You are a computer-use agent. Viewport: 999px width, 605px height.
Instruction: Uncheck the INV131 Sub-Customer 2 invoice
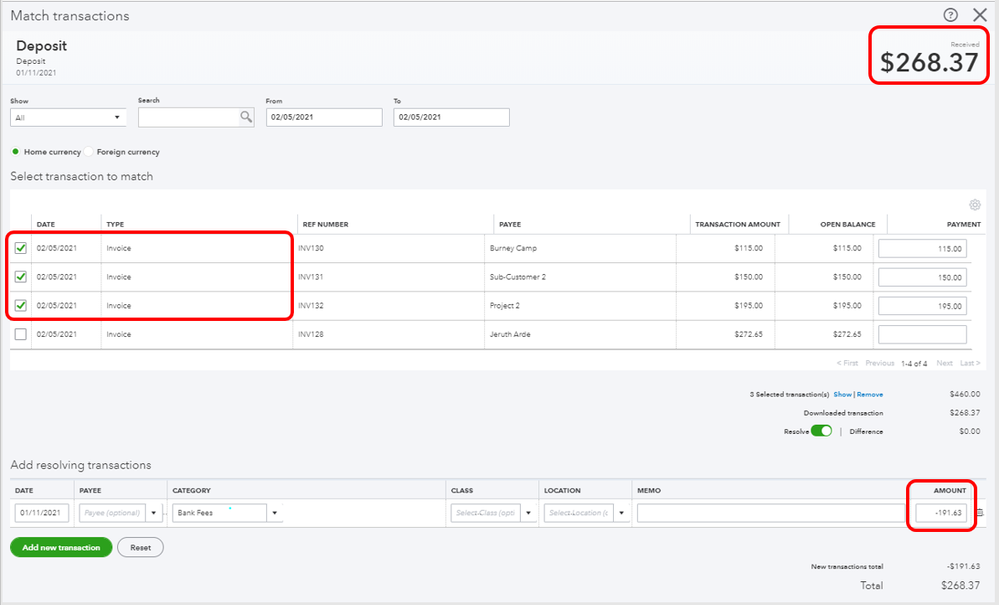pyautogui.click(x=20, y=276)
